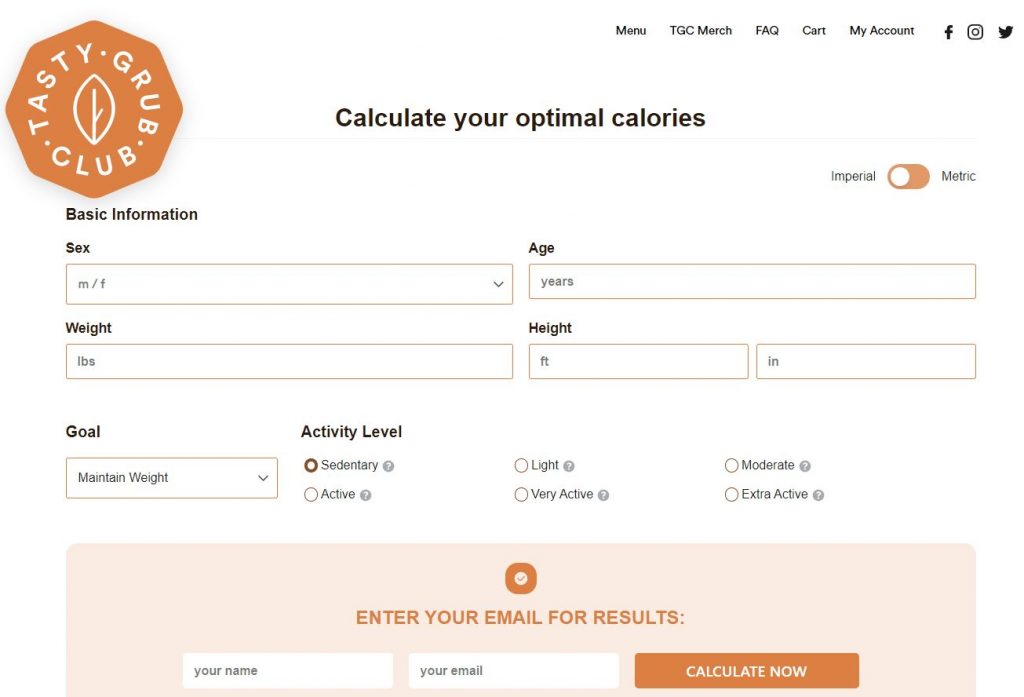Click question mark icon next to Moderate
The image size is (1024, 697).
[805, 466]
